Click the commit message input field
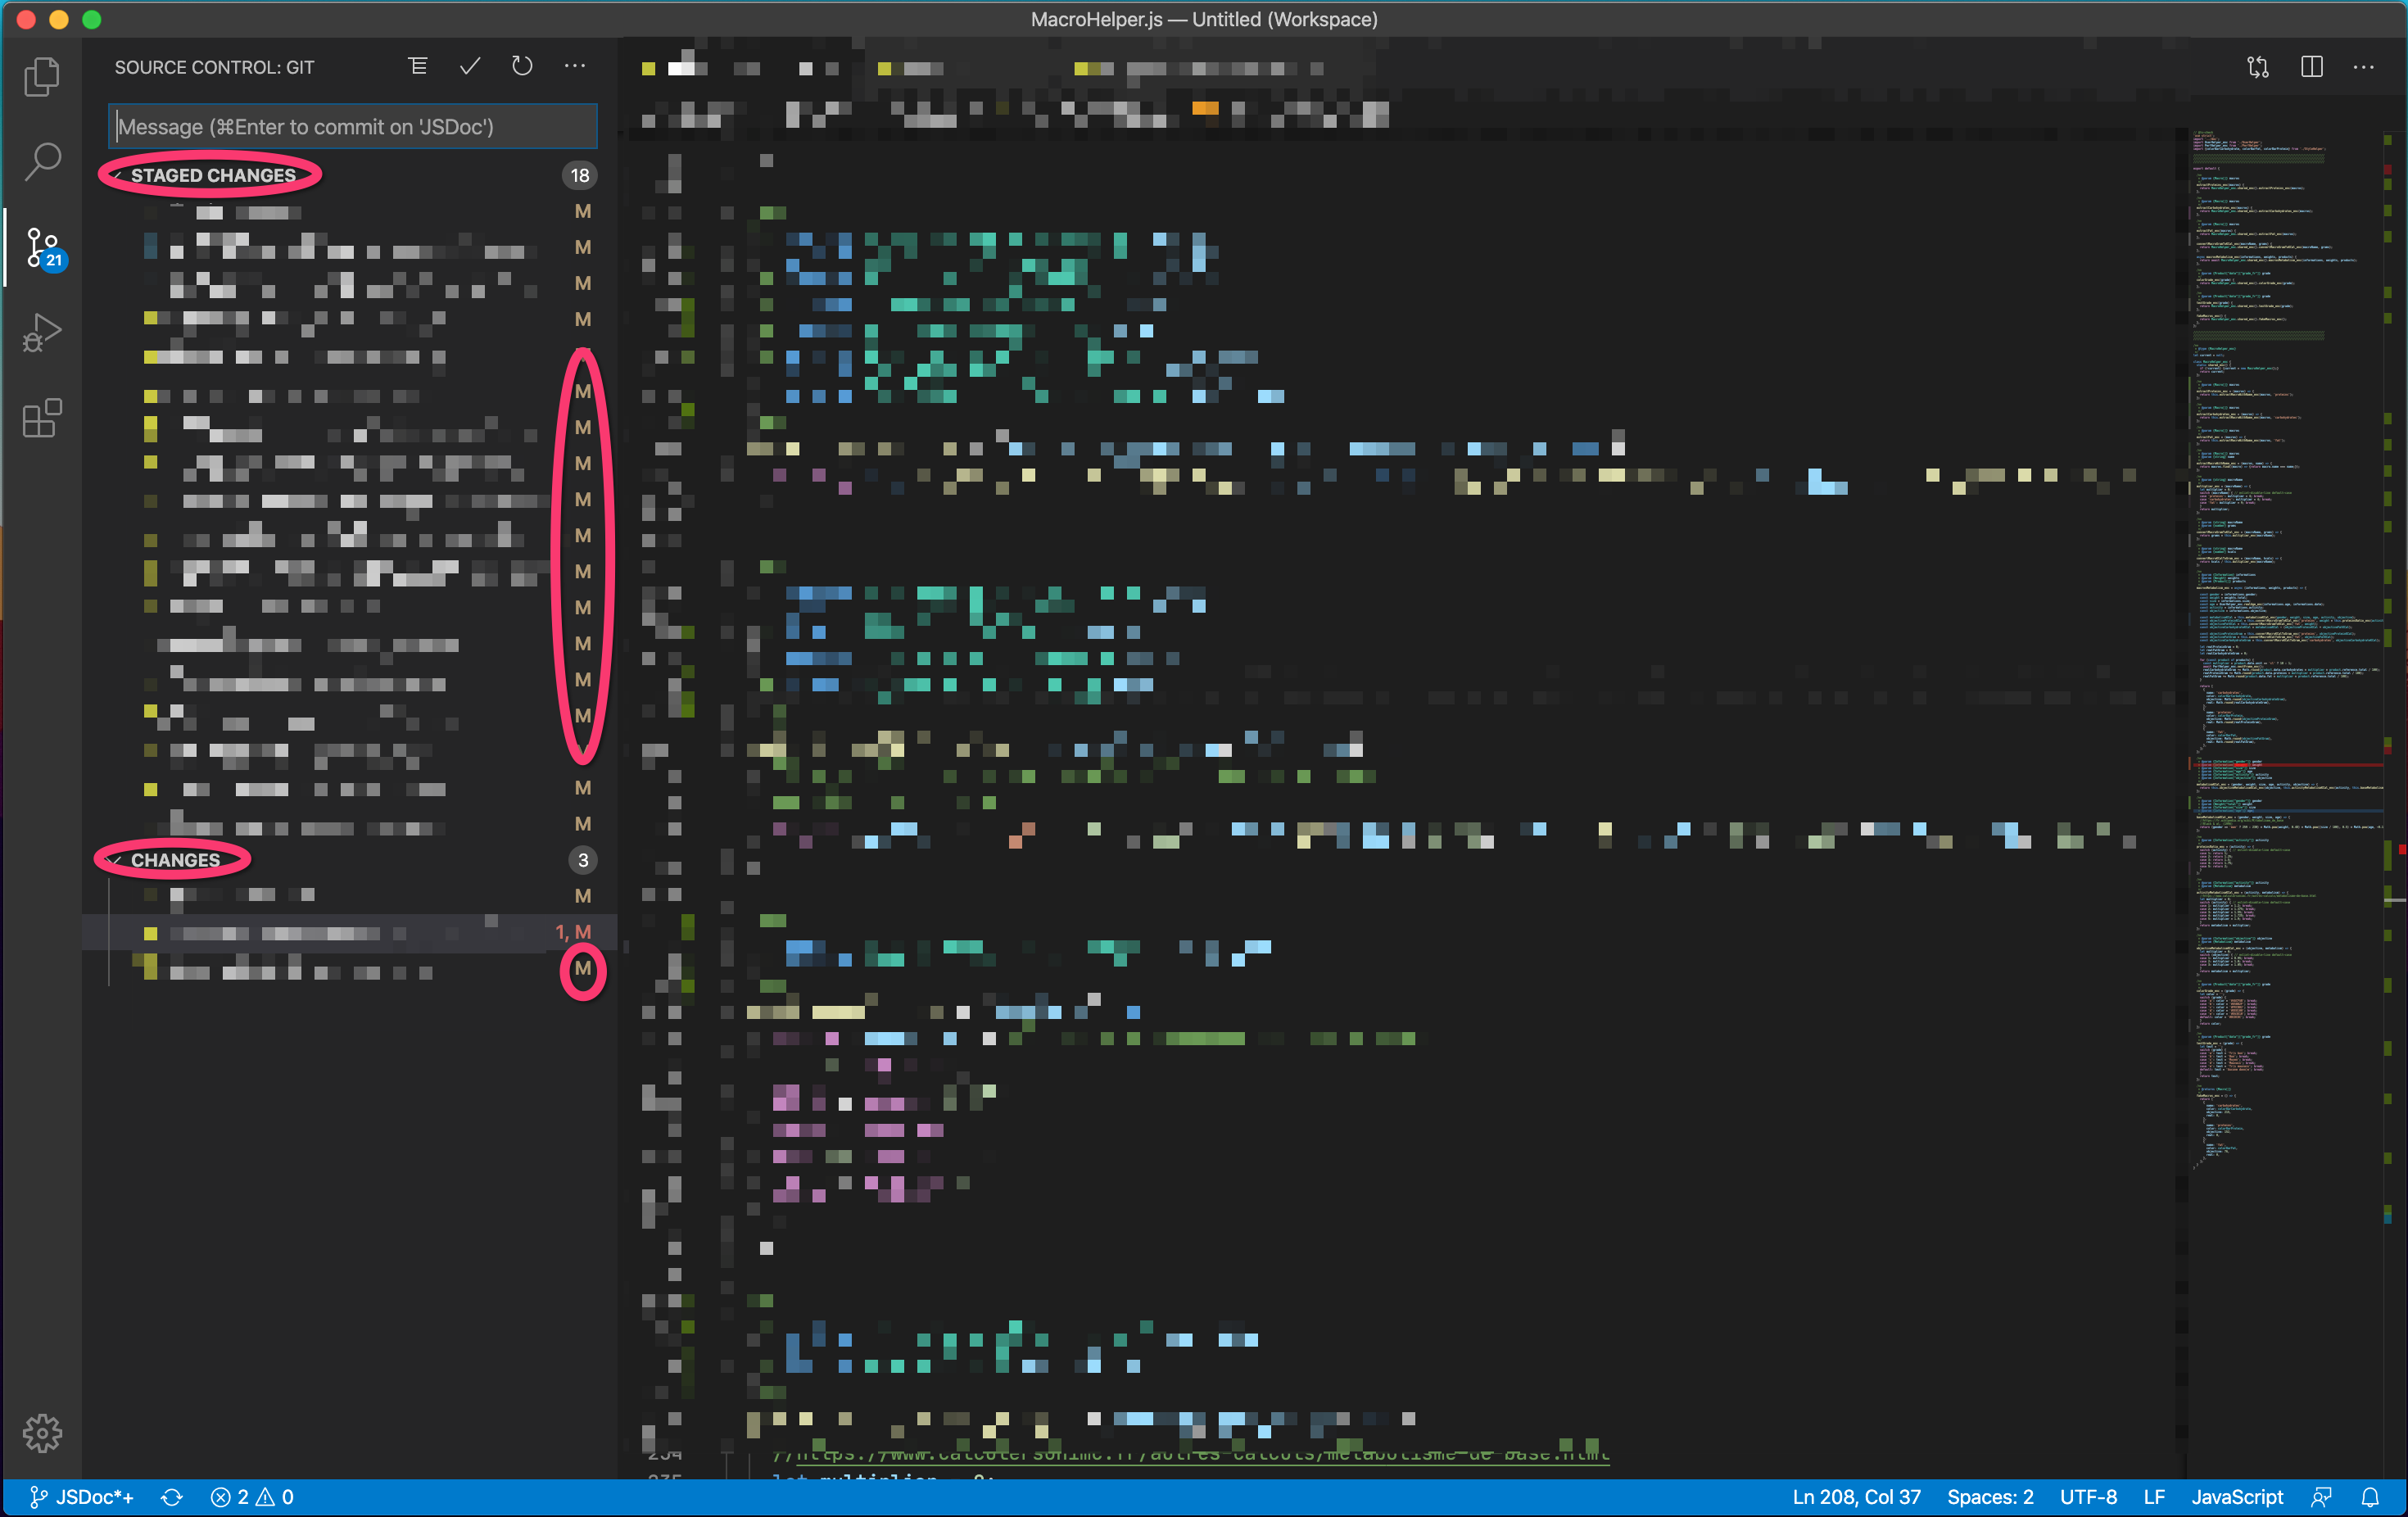The height and width of the screenshot is (1517, 2408). [x=352, y=126]
